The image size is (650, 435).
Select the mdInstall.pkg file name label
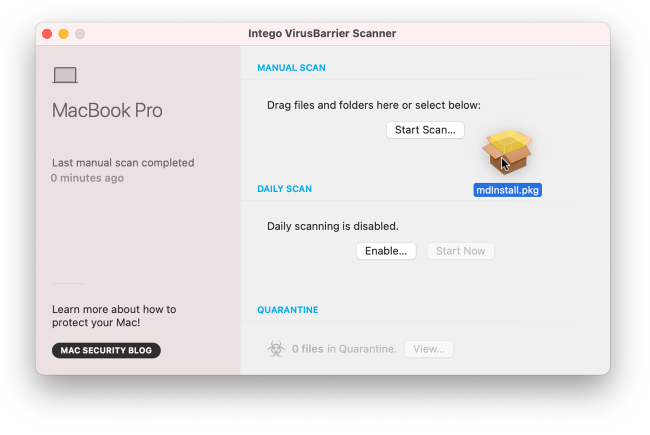507,190
